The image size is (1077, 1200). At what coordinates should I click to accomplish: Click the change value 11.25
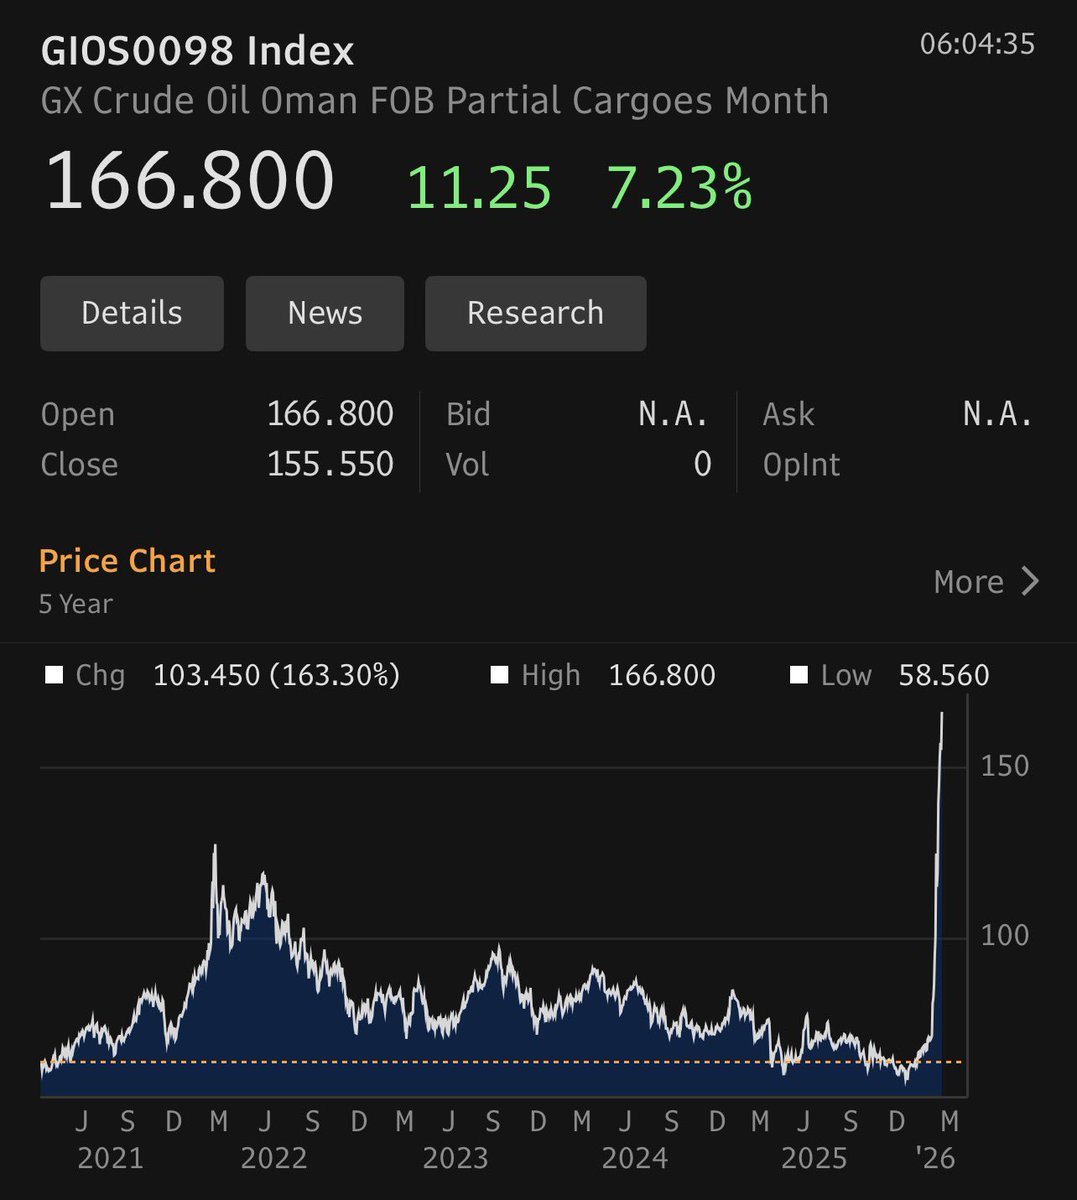point(479,188)
